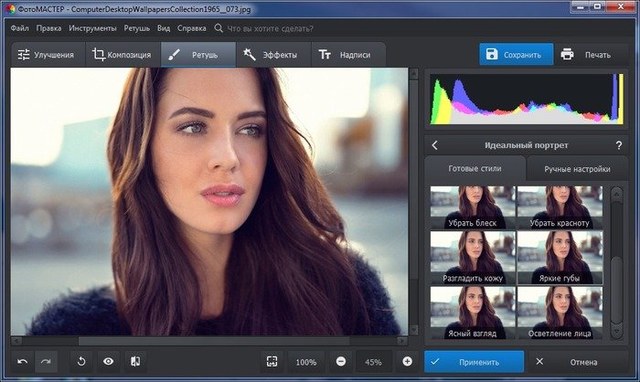Open the Инструменты menu
The height and width of the screenshot is (382, 640).
click(x=92, y=28)
